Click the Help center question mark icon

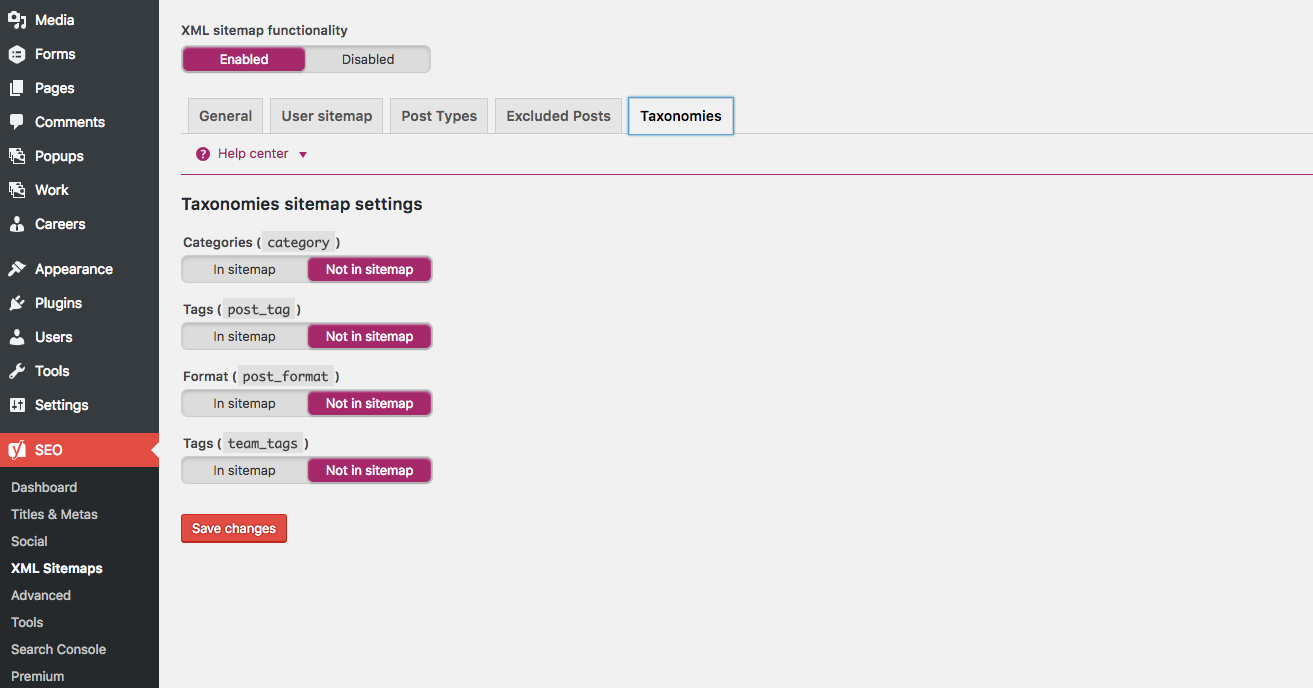(203, 154)
